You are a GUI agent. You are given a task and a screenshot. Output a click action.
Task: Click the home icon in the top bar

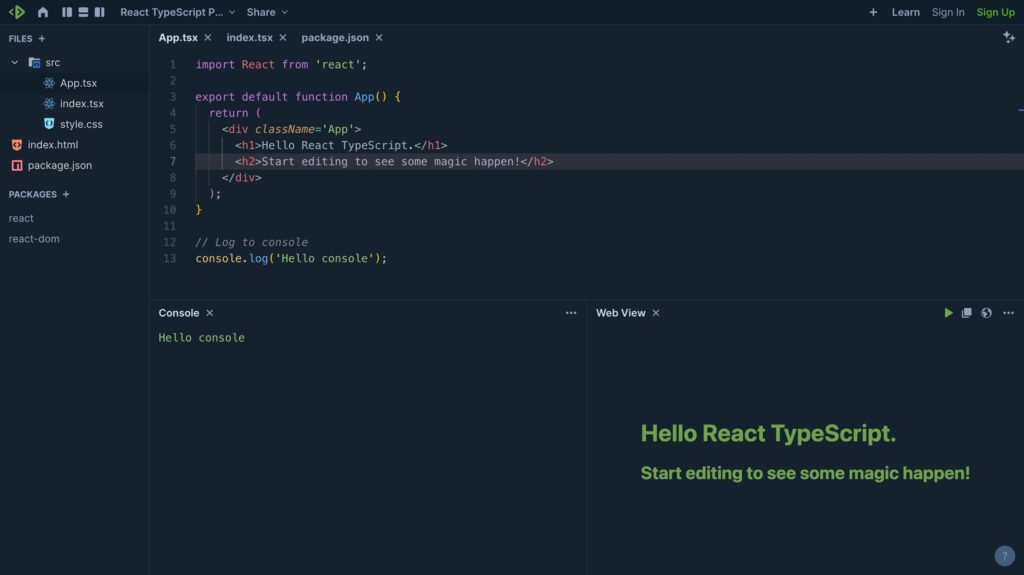coord(43,12)
